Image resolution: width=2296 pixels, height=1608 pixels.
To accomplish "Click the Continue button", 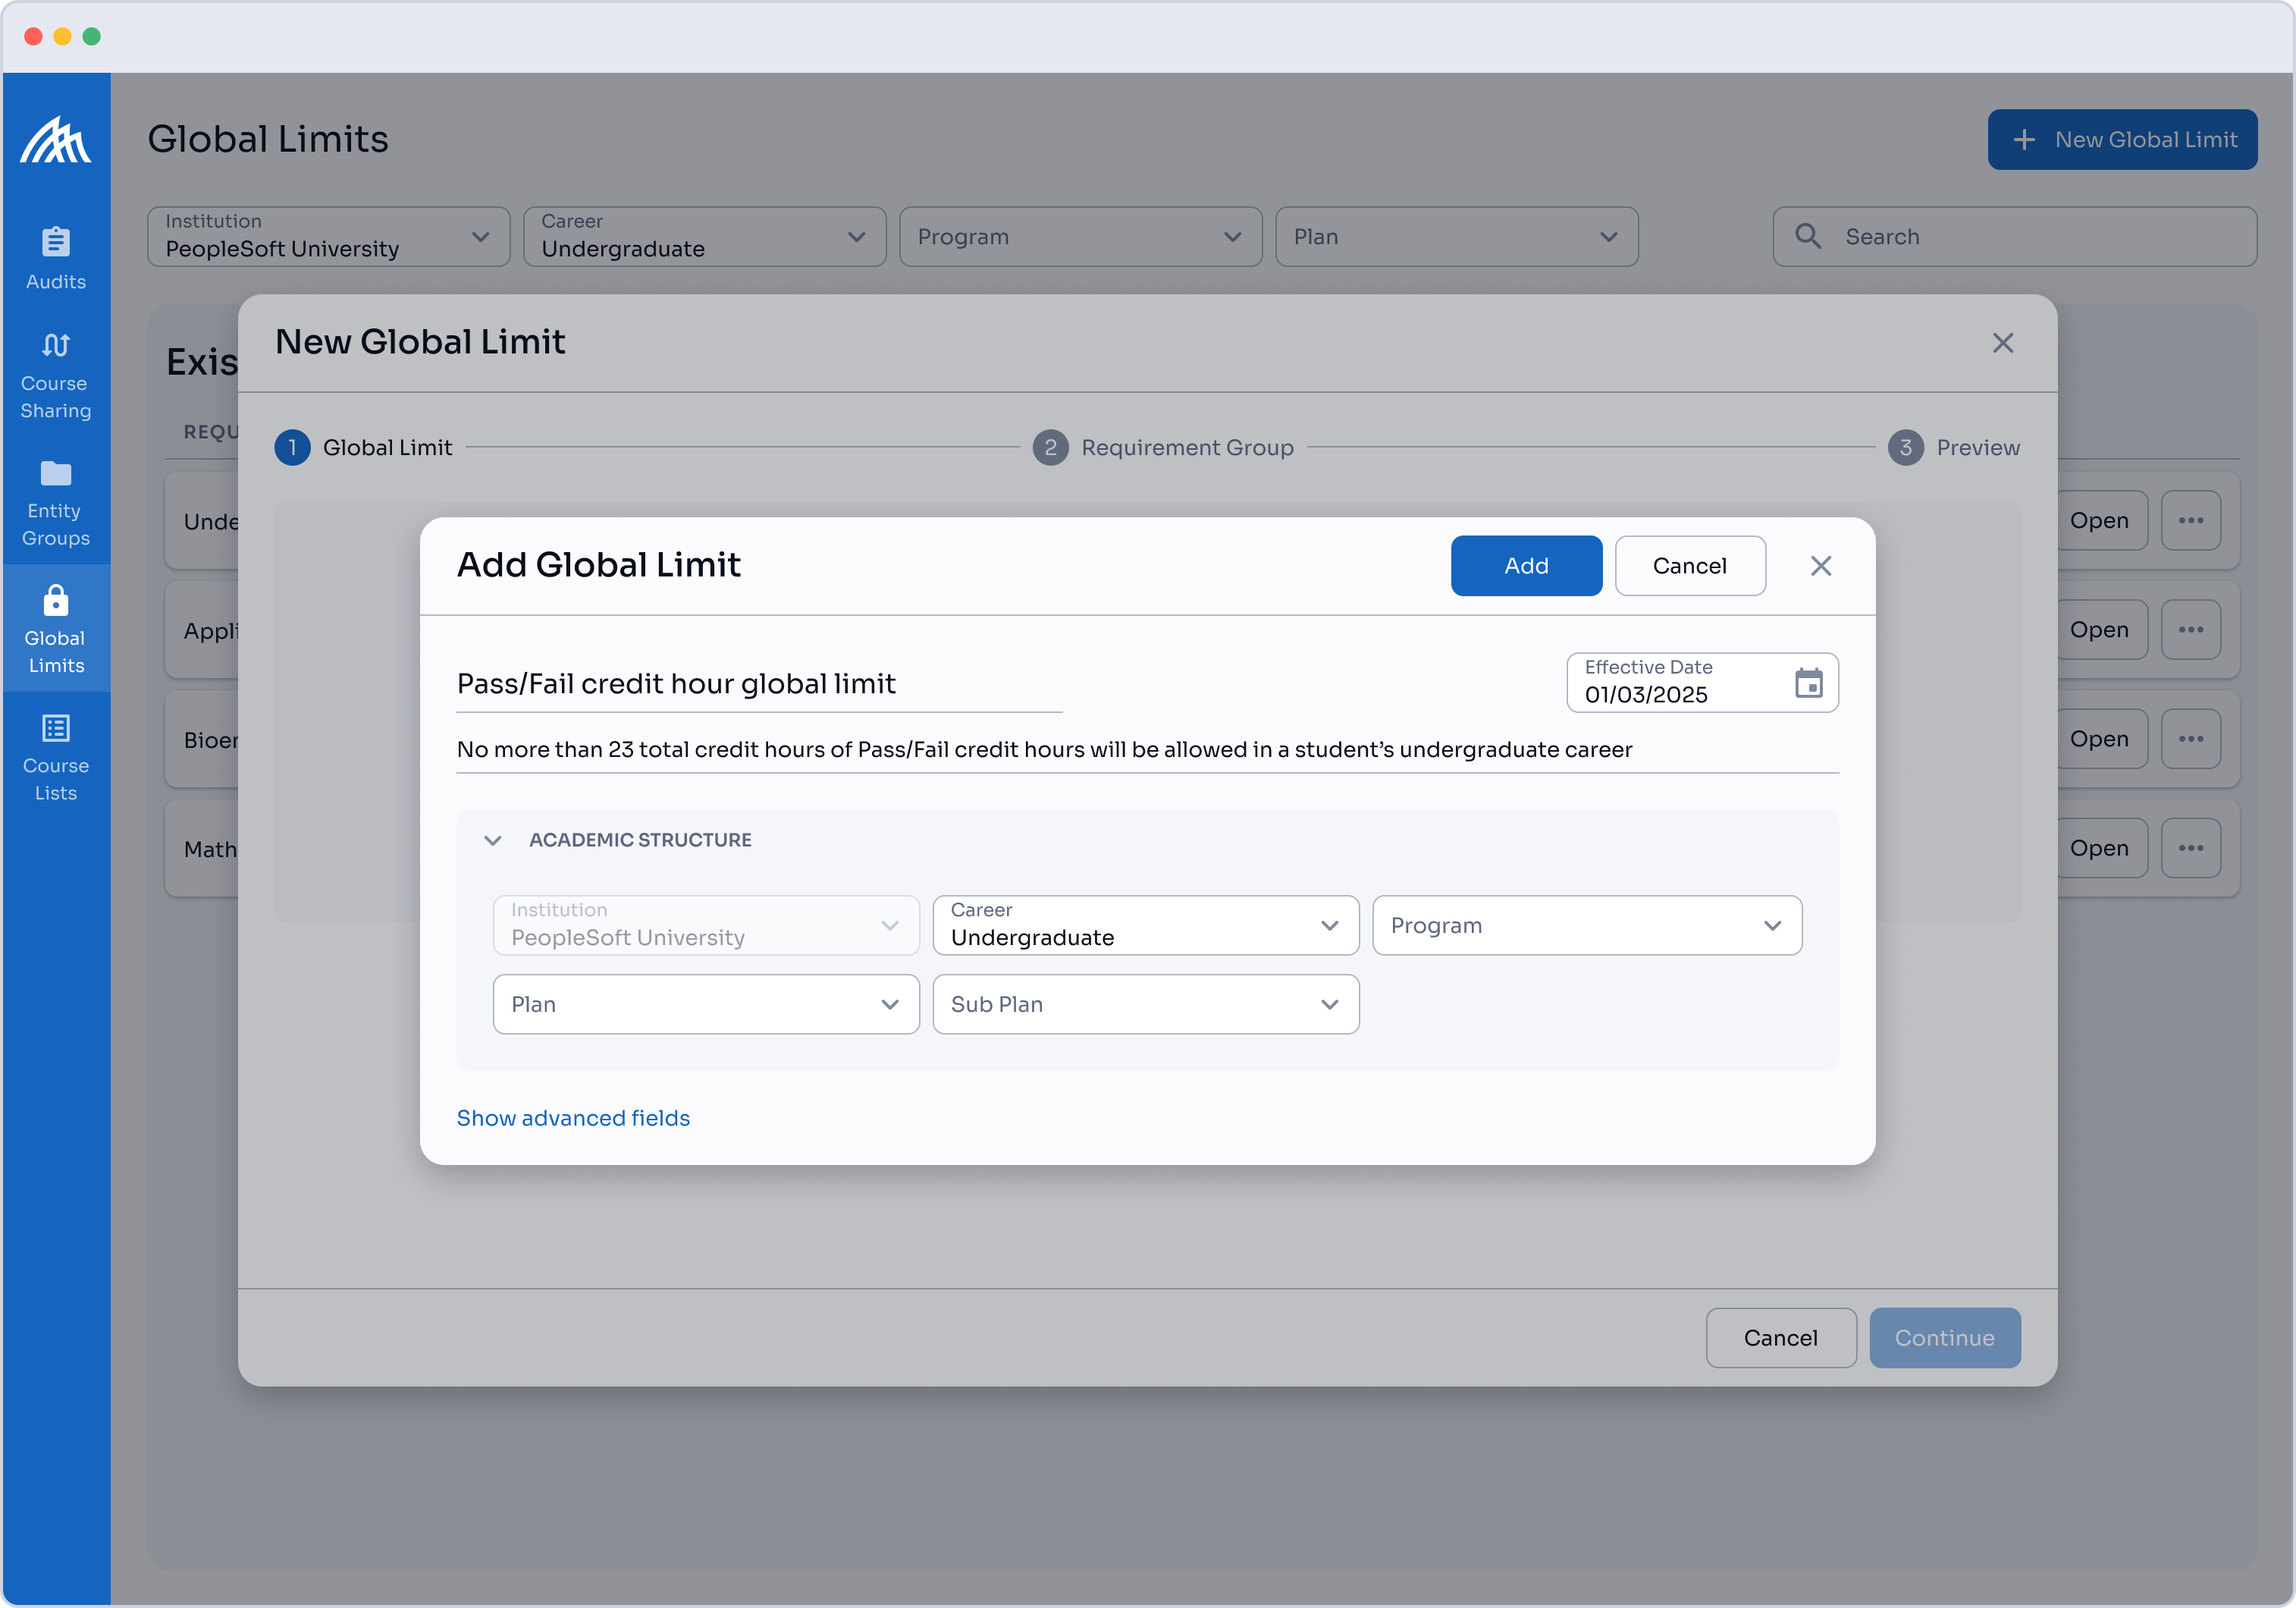I will tap(1945, 1338).
